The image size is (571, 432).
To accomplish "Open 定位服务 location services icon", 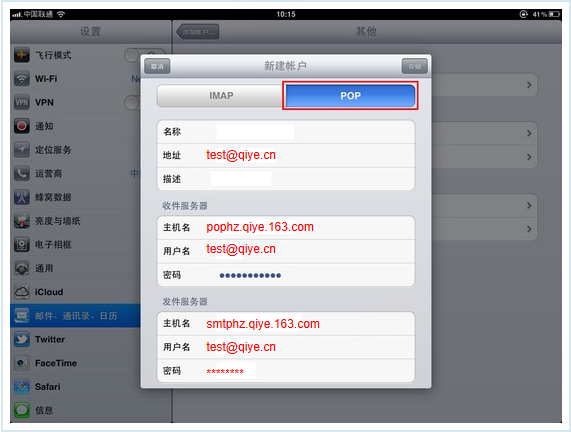I will [22, 150].
